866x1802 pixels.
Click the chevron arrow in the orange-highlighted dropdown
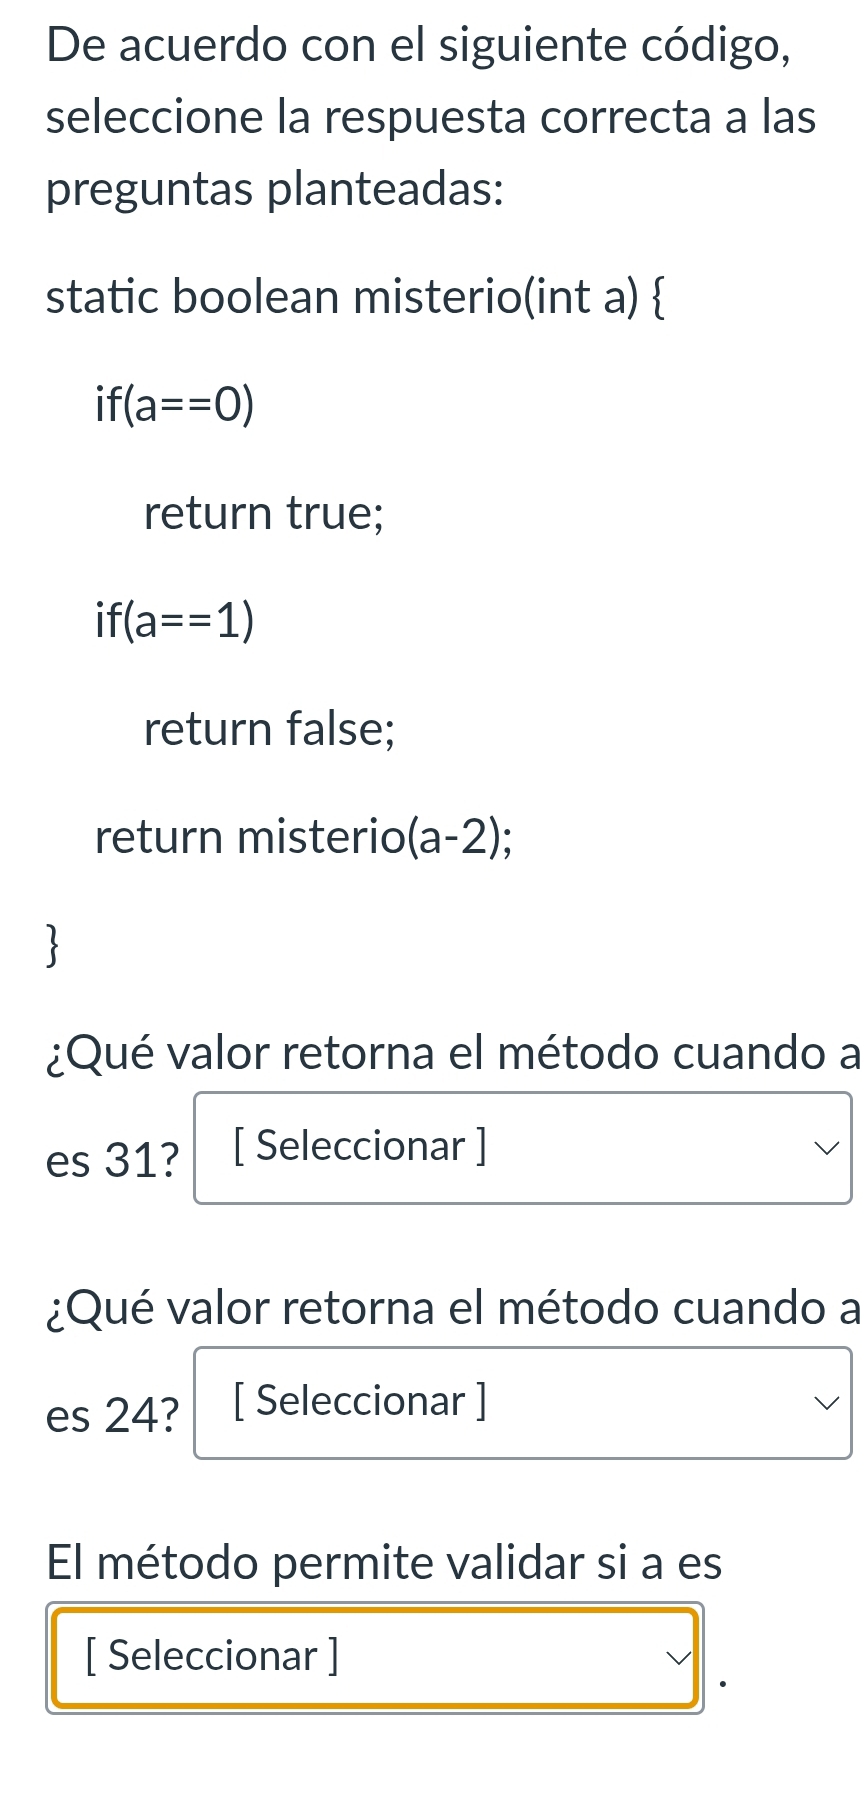678,1657
